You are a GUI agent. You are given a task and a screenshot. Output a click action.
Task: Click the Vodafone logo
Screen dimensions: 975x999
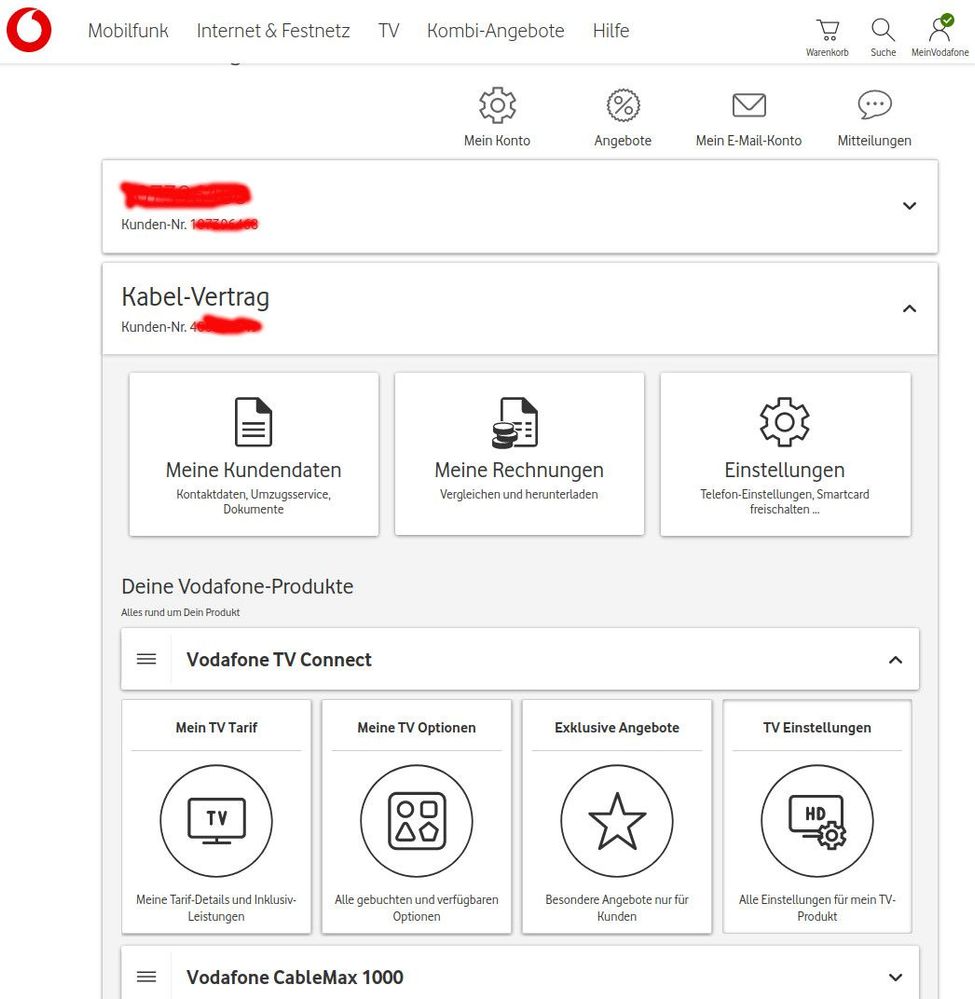point(29,30)
